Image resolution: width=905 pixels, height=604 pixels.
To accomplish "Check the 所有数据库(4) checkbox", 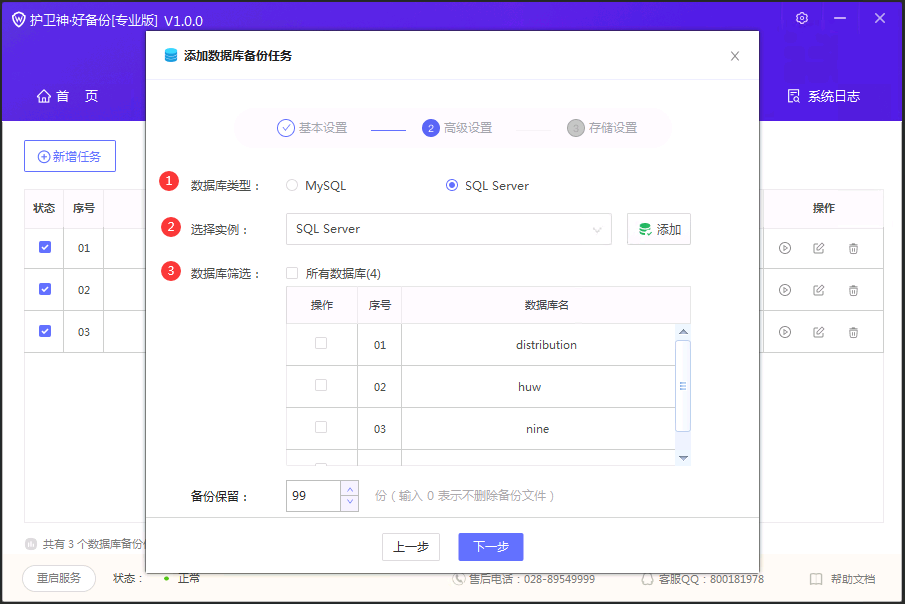I will click(x=292, y=273).
